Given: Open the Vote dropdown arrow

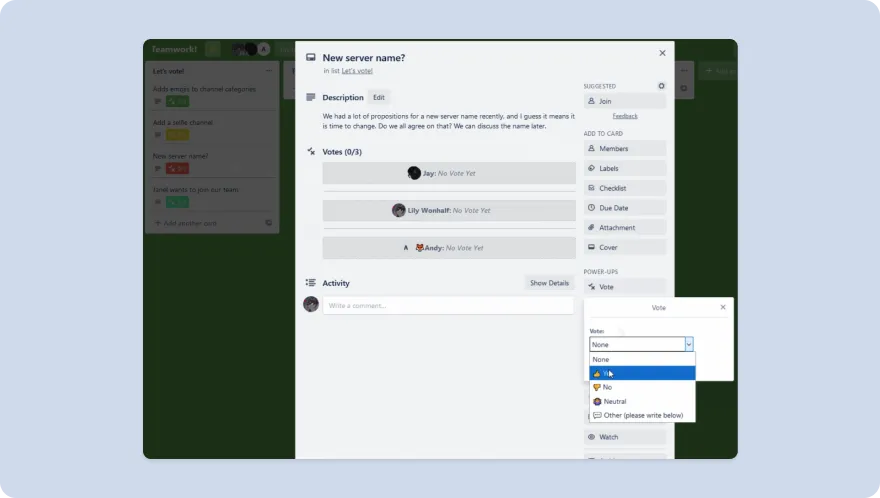Looking at the screenshot, I should click(x=688, y=344).
